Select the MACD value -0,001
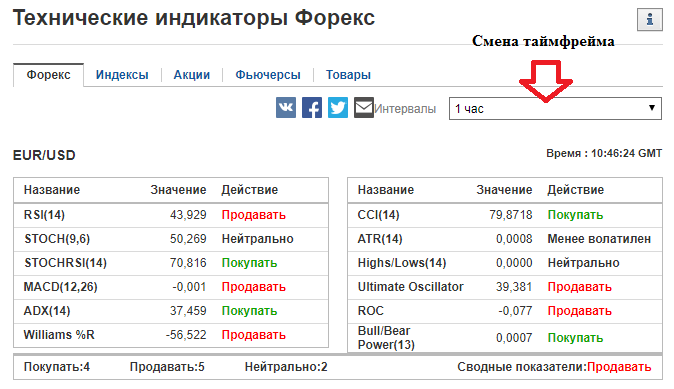 pyautogui.click(x=189, y=287)
